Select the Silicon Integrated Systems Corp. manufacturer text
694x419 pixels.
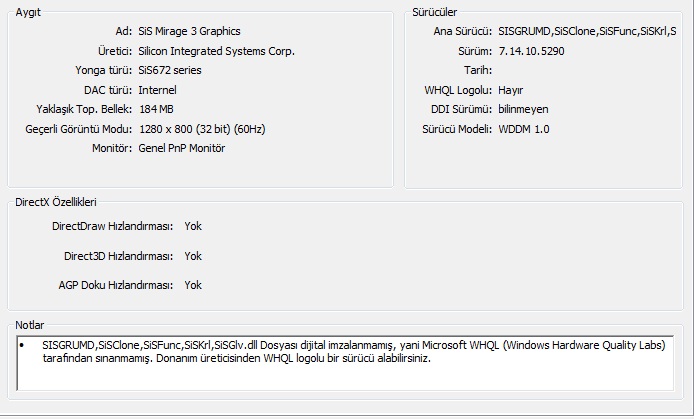tap(216, 51)
